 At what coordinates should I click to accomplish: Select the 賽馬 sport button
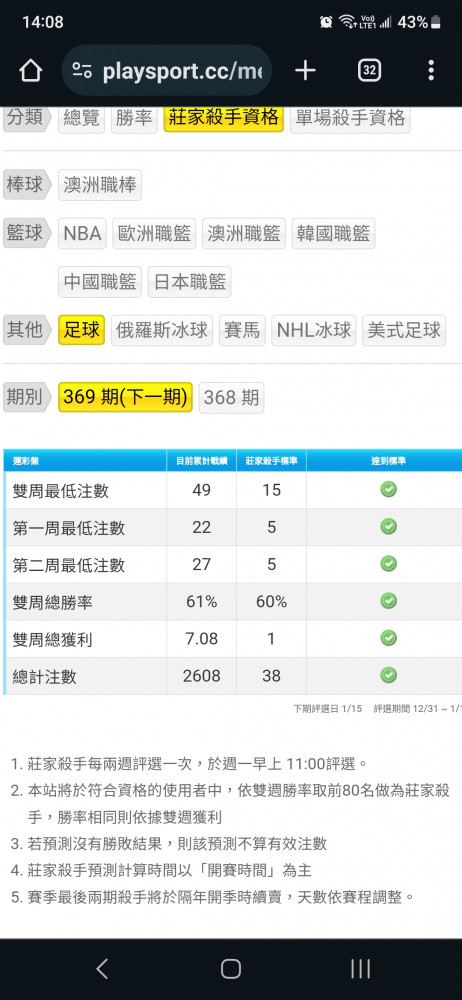[242, 330]
